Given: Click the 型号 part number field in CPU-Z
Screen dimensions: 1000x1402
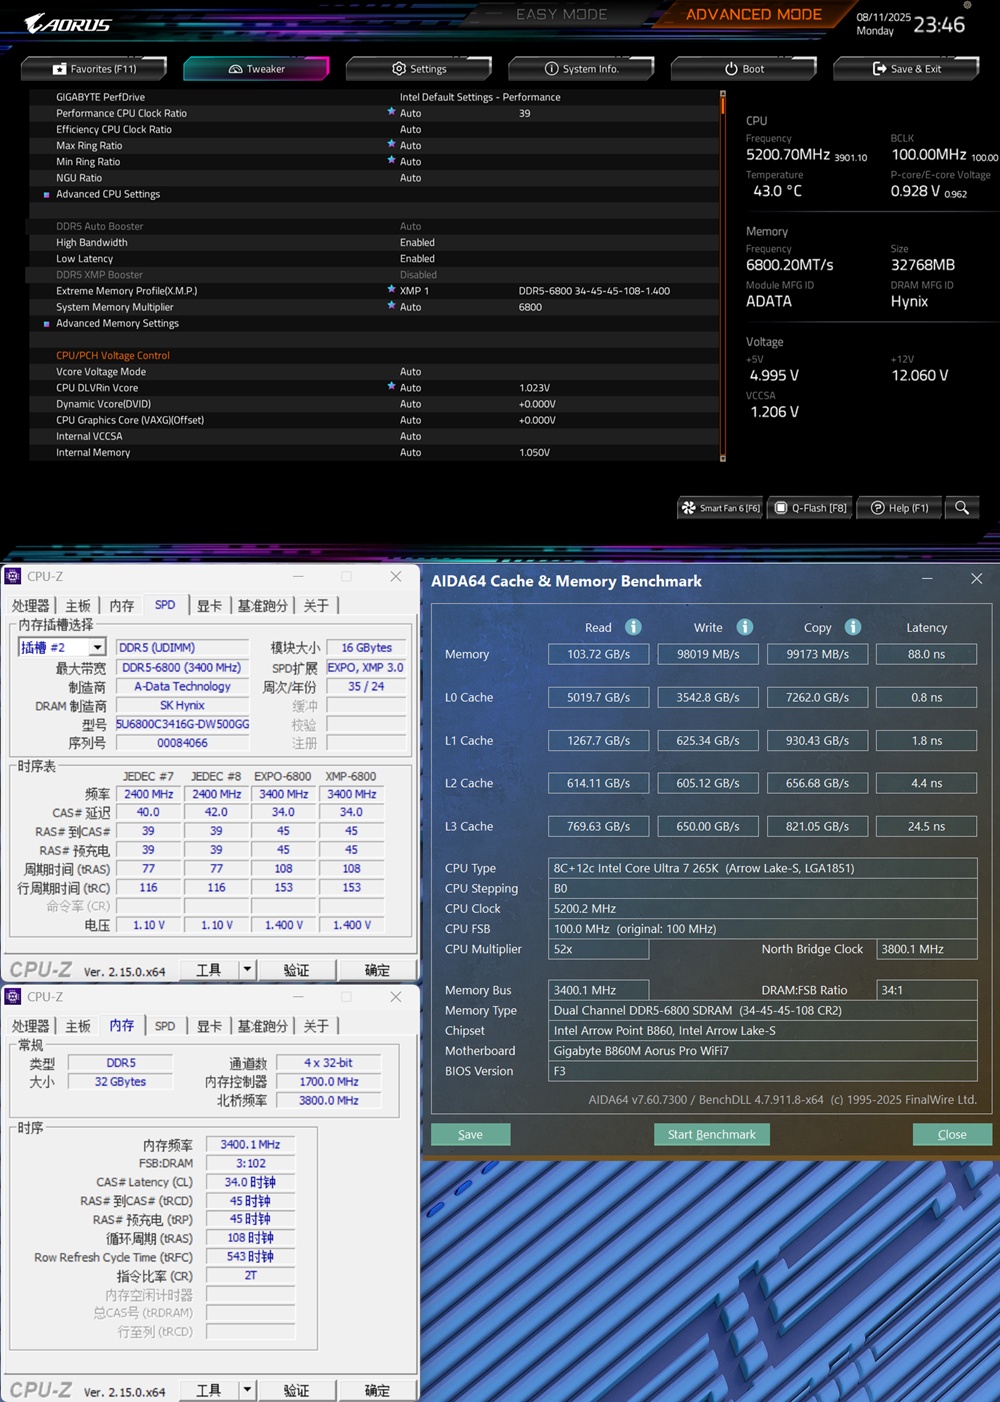Looking at the screenshot, I should [183, 724].
